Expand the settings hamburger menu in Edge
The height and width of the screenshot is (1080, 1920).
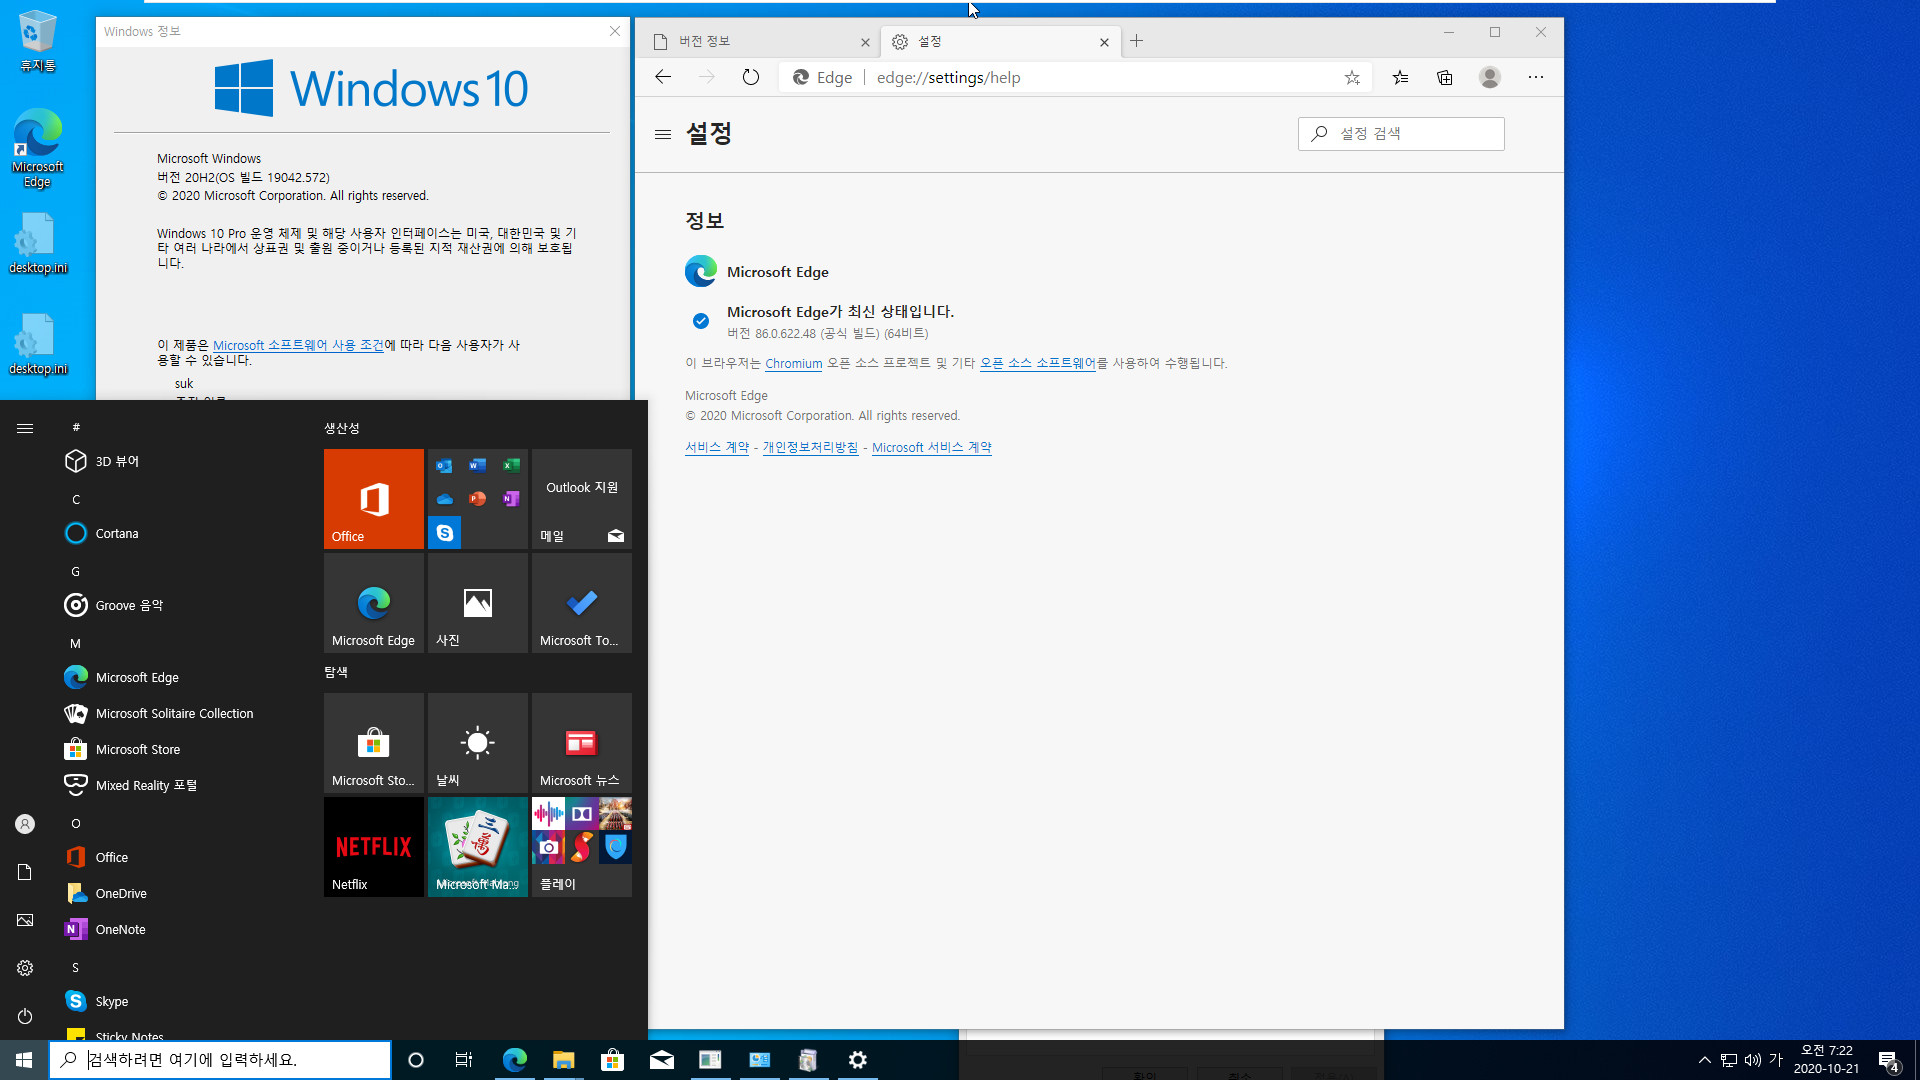point(662,134)
